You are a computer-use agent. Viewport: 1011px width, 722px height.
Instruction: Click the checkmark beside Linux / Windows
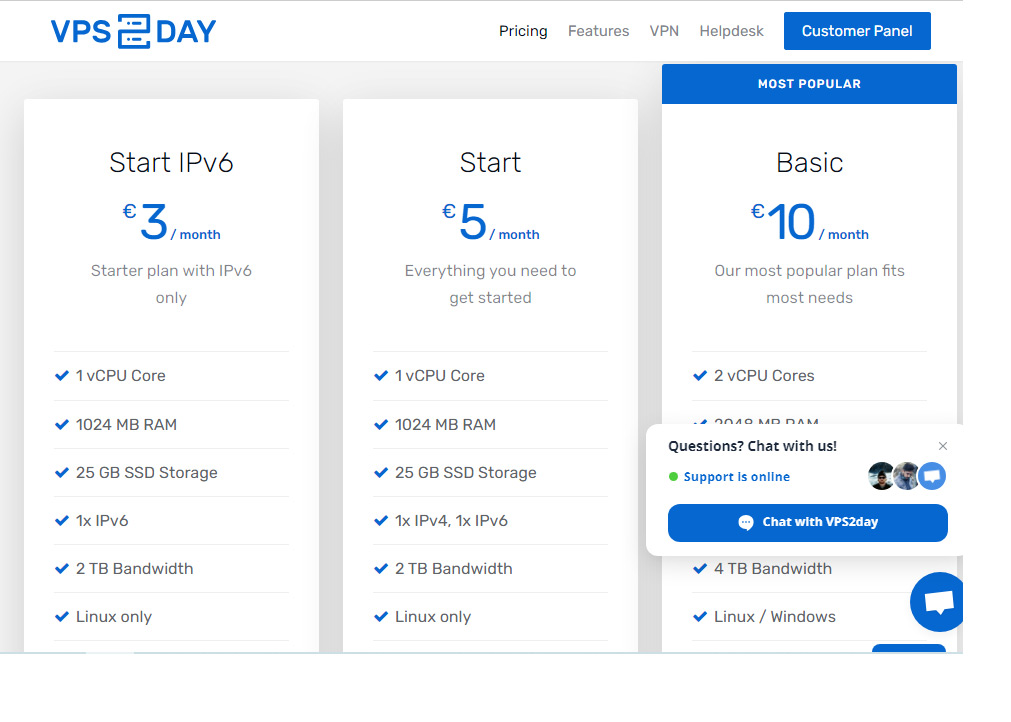[700, 617]
